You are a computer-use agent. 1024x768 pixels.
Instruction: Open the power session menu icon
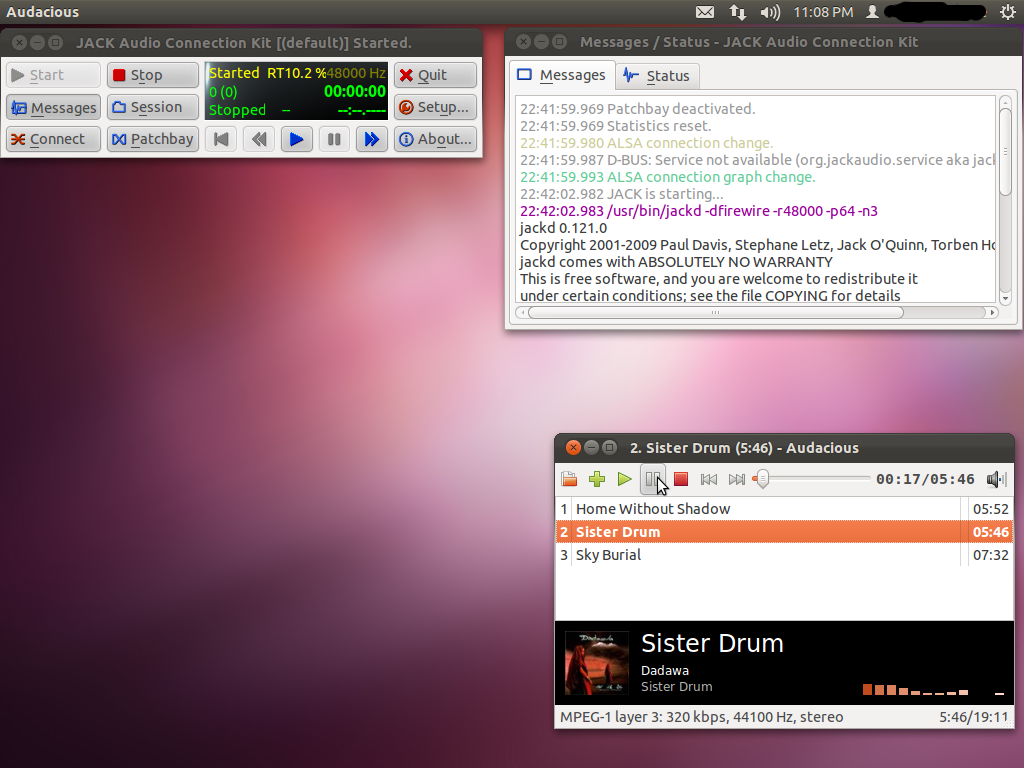pyautogui.click(x=1008, y=12)
